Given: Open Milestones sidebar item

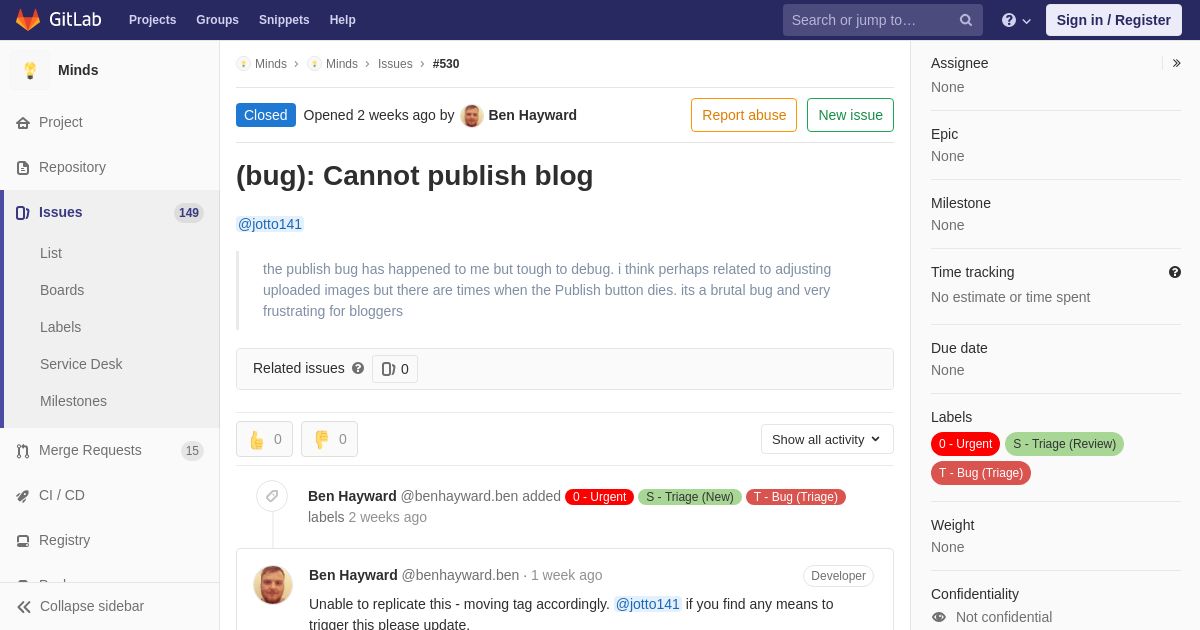Looking at the screenshot, I should click(73, 401).
